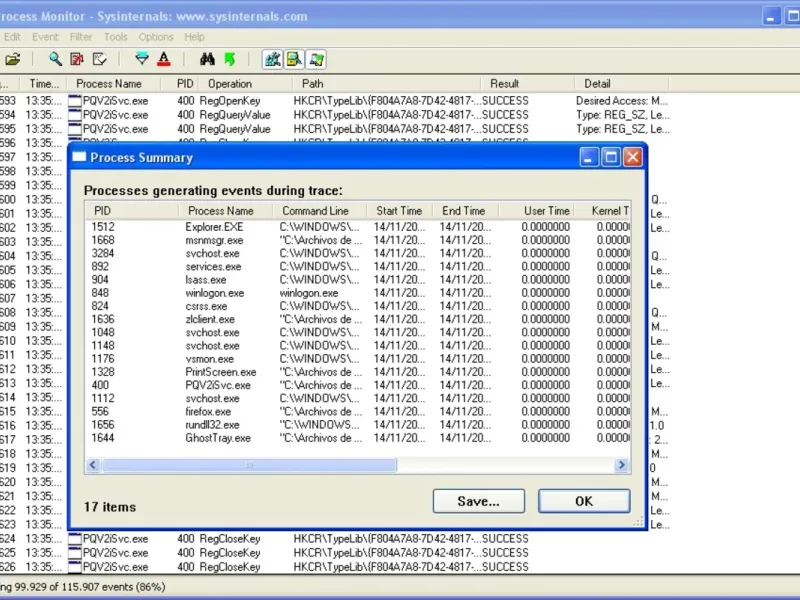Image resolution: width=800 pixels, height=600 pixels.
Task: Select the services.exe process row
Action: (358, 266)
